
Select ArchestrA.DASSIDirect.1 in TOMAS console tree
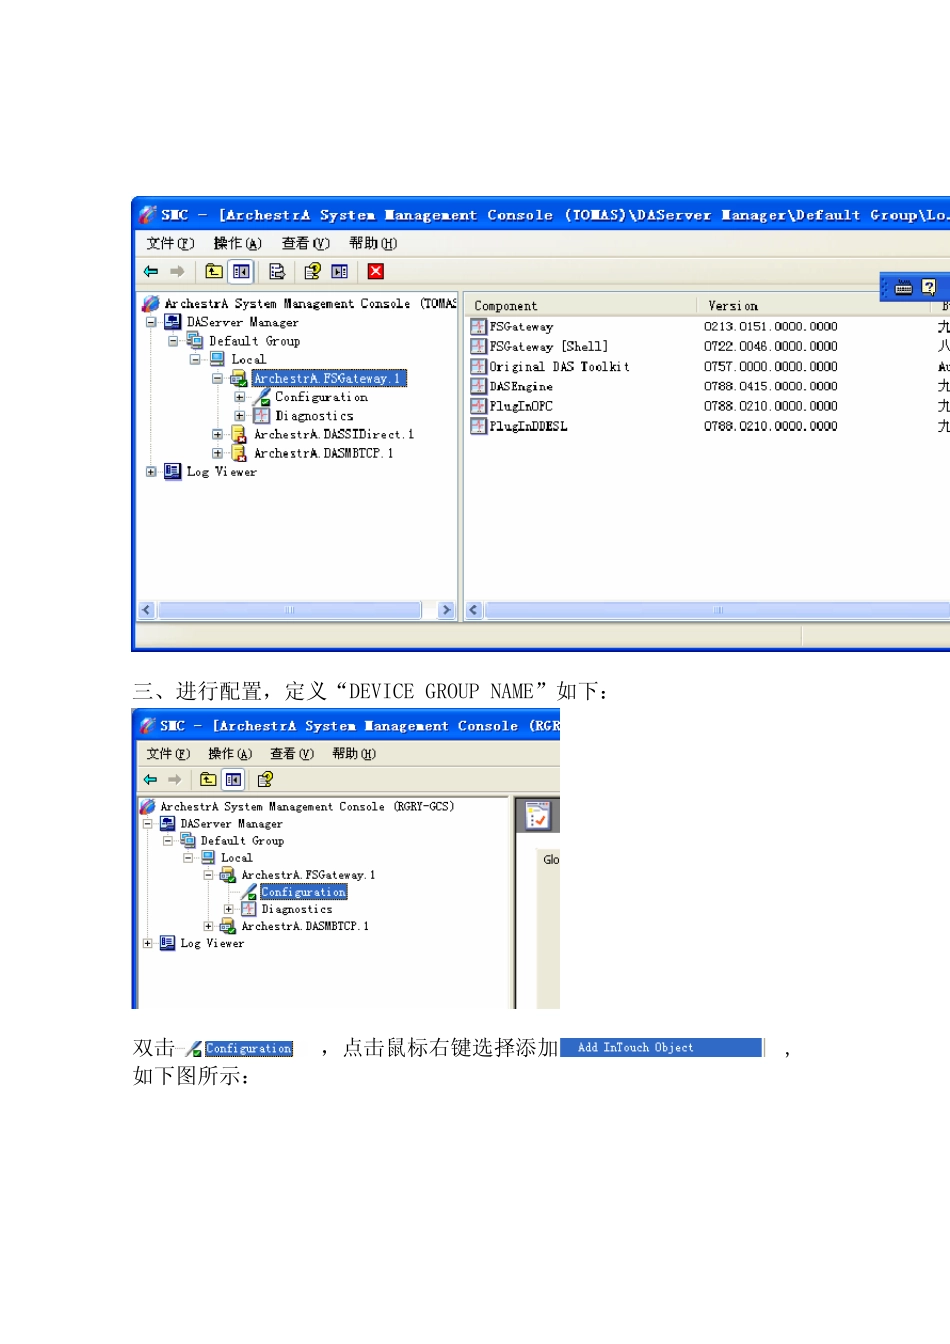[x=333, y=434]
